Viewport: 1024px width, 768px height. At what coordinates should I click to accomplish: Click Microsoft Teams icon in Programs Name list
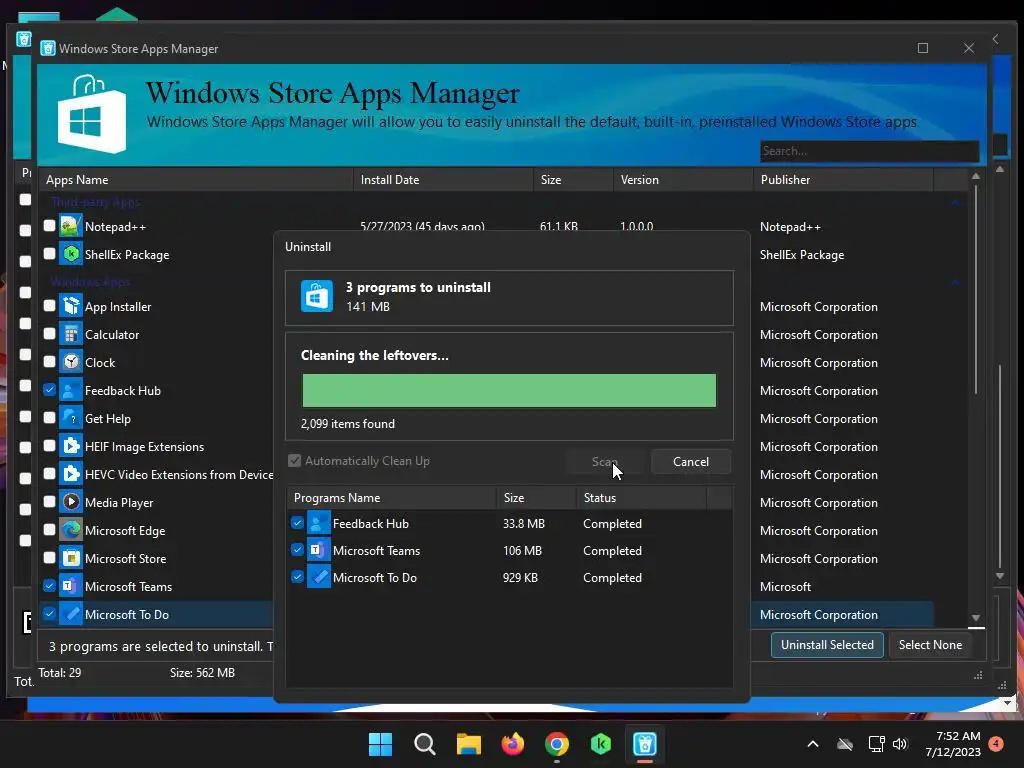[319, 551]
